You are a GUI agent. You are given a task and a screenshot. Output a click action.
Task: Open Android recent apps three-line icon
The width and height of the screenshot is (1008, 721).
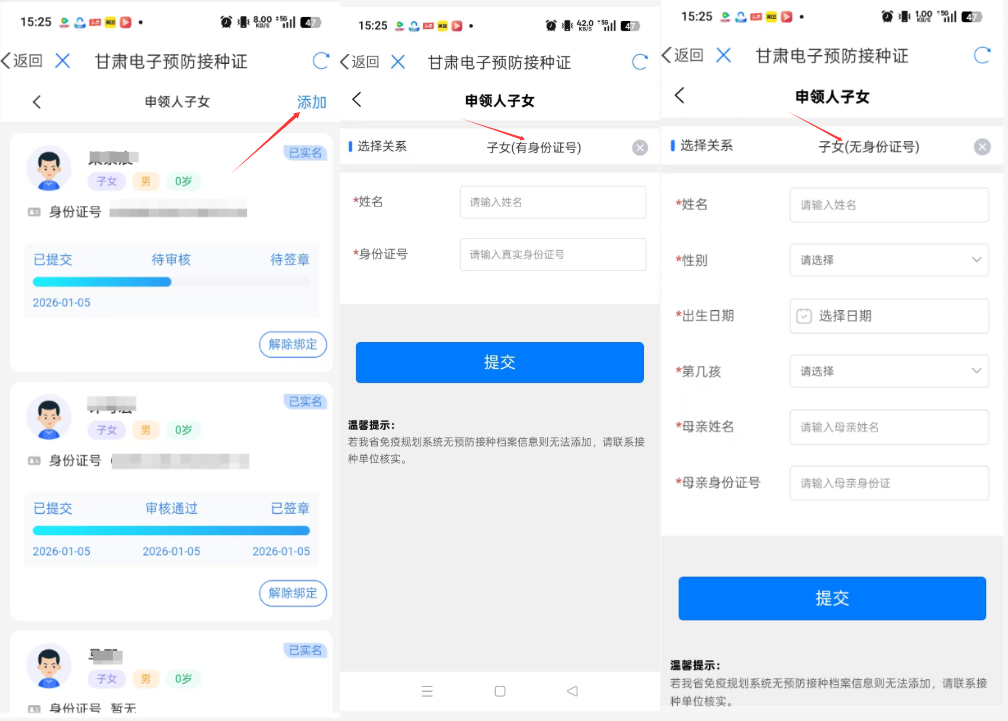[427, 691]
